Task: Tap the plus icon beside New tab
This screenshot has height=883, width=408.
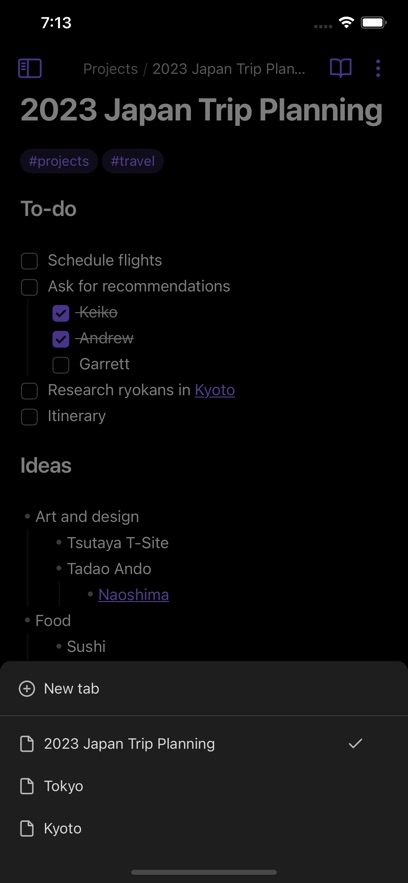Action: (x=26, y=688)
